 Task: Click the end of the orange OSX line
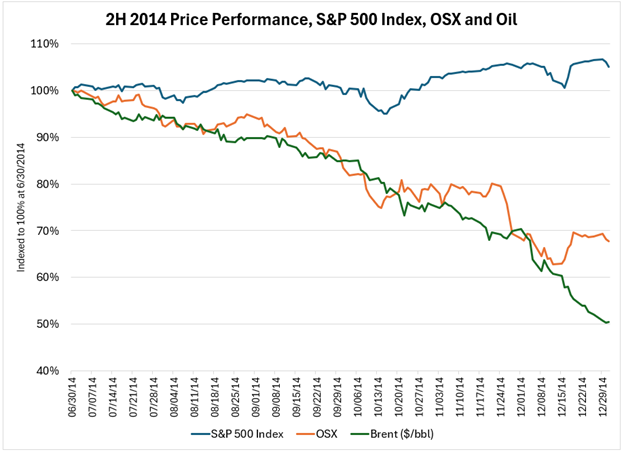(610, 241)
